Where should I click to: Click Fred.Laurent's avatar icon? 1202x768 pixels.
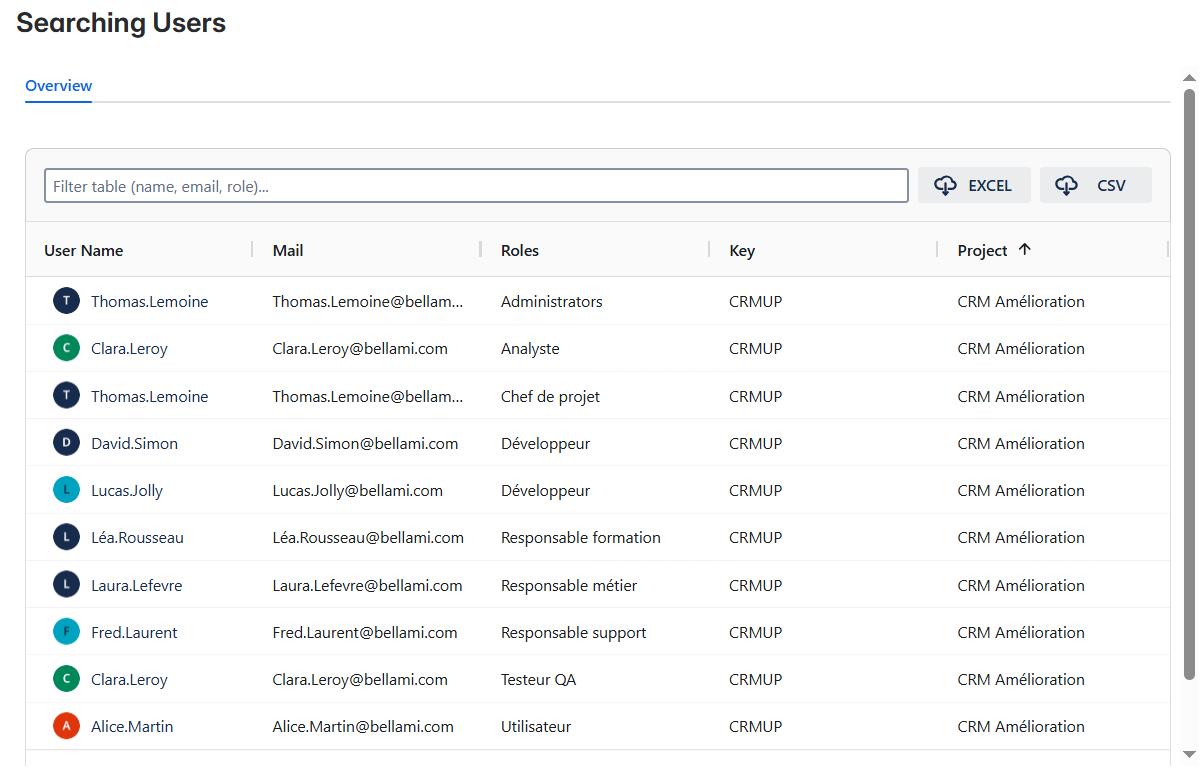click(x=66, y=632)
